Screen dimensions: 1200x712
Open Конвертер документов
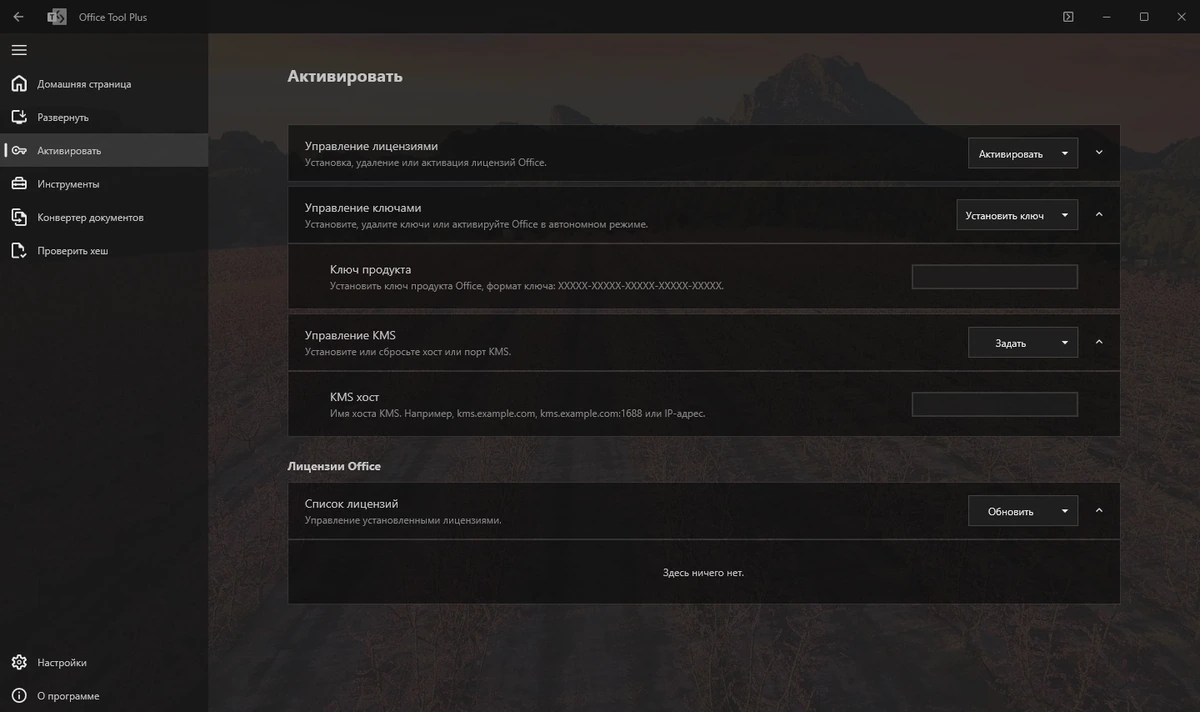click(104, 217)
